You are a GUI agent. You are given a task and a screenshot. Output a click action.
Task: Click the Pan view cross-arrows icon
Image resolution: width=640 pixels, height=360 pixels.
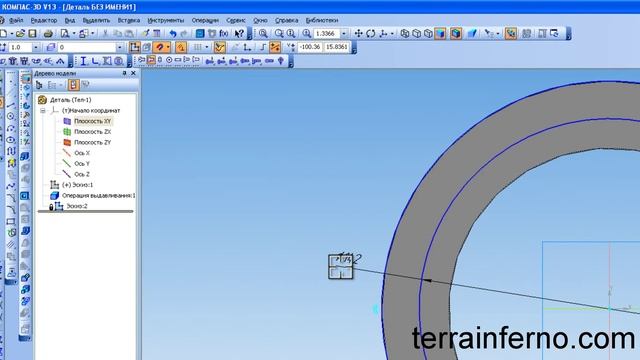(x=358, y=33)
